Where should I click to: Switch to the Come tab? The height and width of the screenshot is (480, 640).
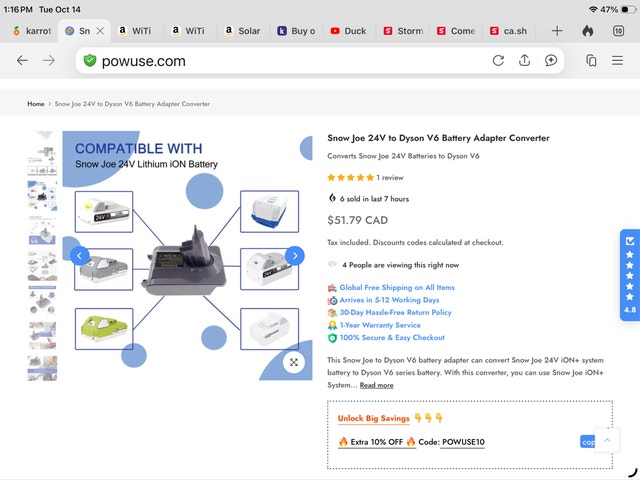[456, 31]
